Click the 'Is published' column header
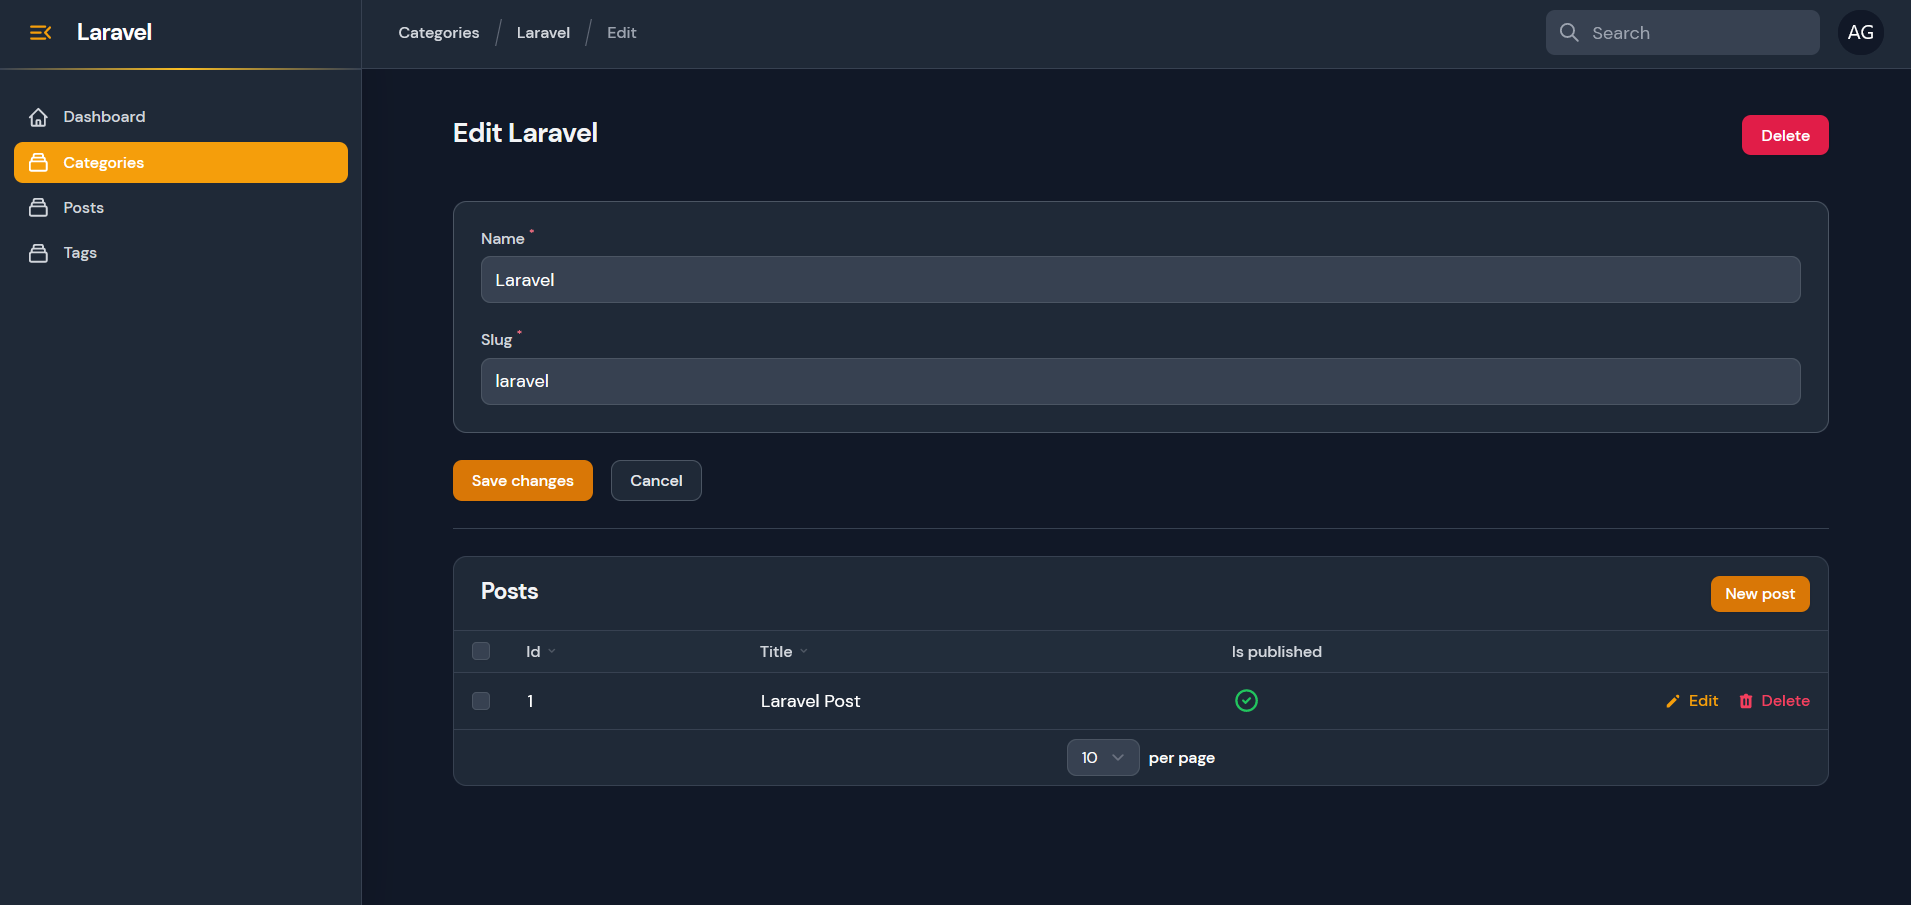The height and width of the screenshot is (905, 1911). tap(1276, 652)
